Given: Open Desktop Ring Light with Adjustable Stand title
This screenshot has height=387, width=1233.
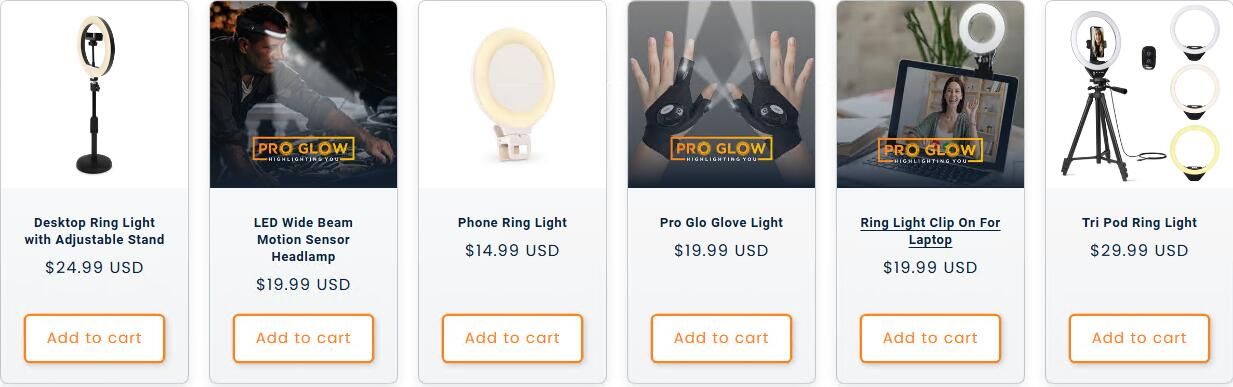Looking at the screenshot, I should 94,231.
